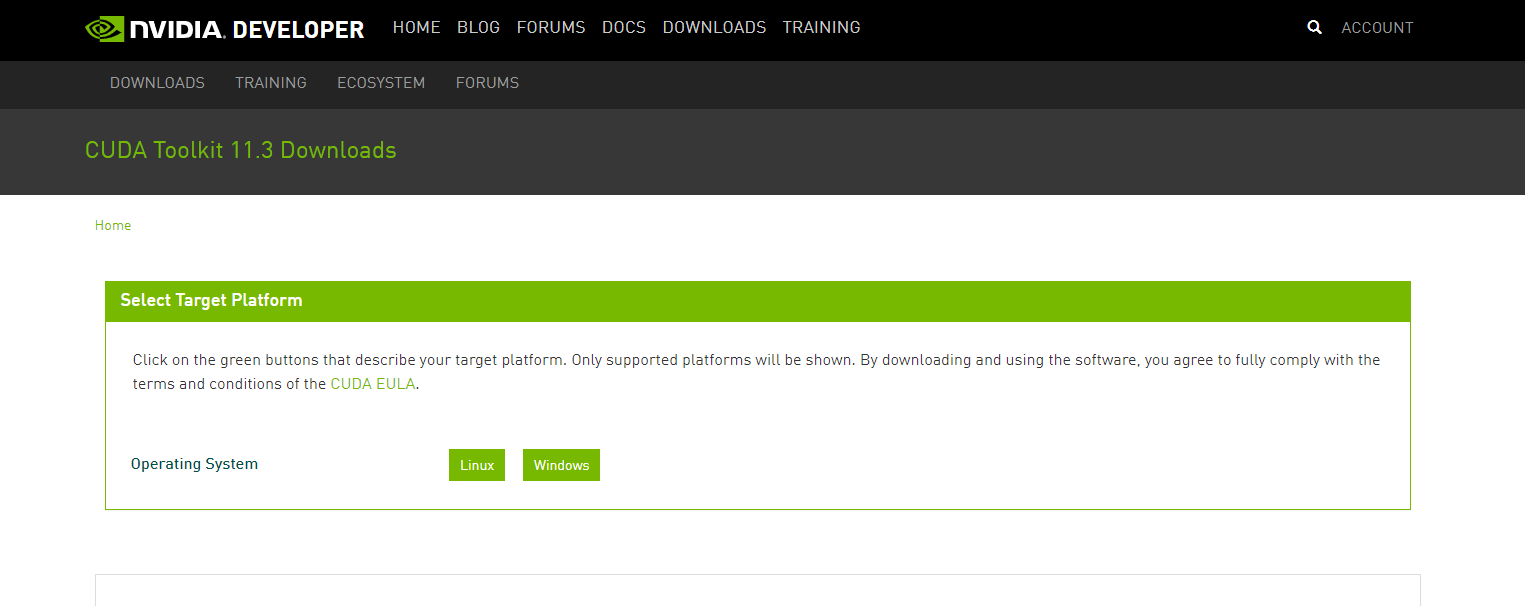
Task: Open DOWNLOADS in the top black bar
Action: point(714,28)
